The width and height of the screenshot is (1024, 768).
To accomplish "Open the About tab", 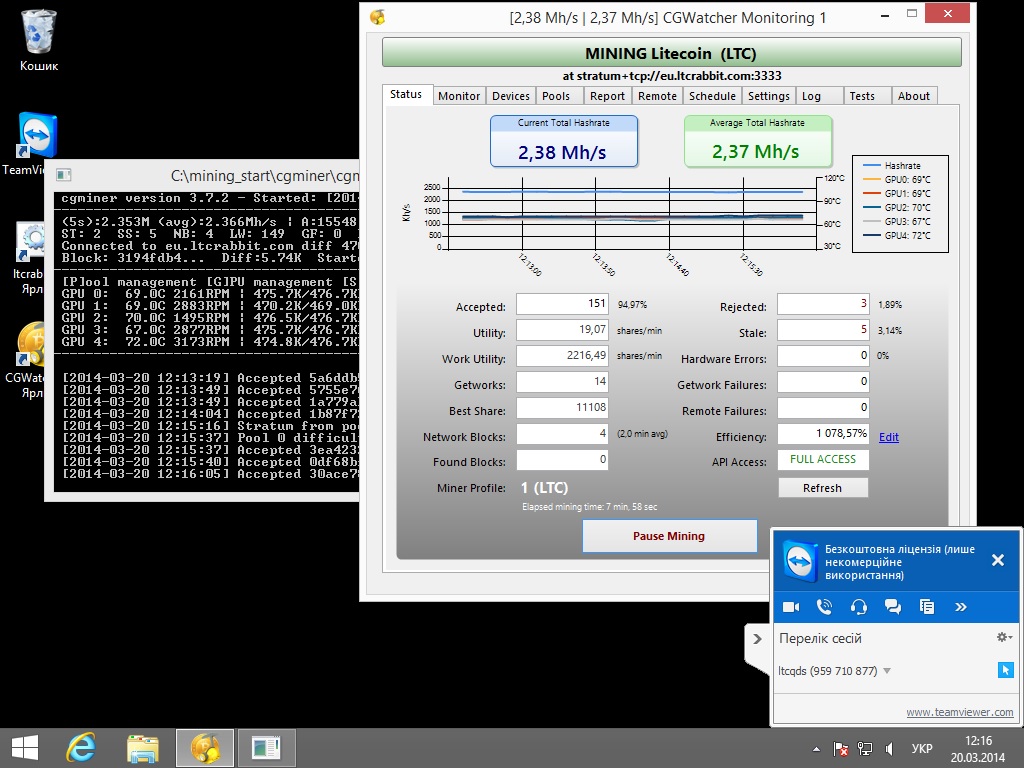I will [914, 96].
